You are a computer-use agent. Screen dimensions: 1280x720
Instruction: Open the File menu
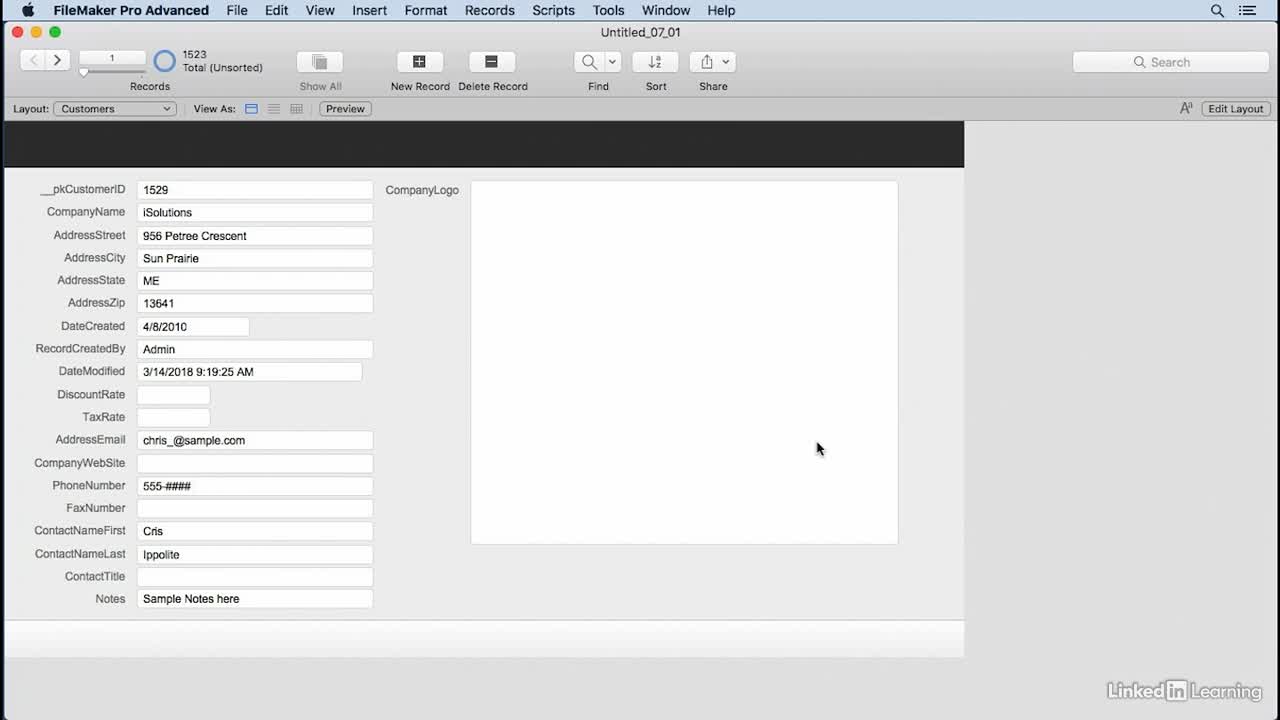pyautogui.click(x=237, y=10)
